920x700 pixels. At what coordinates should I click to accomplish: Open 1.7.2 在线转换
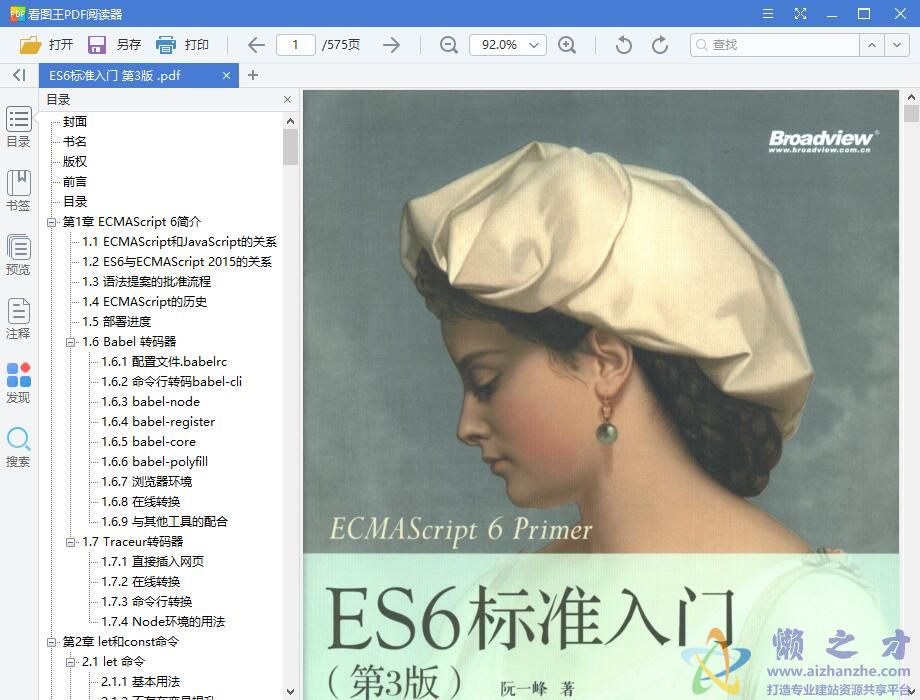tap(141, 581)
